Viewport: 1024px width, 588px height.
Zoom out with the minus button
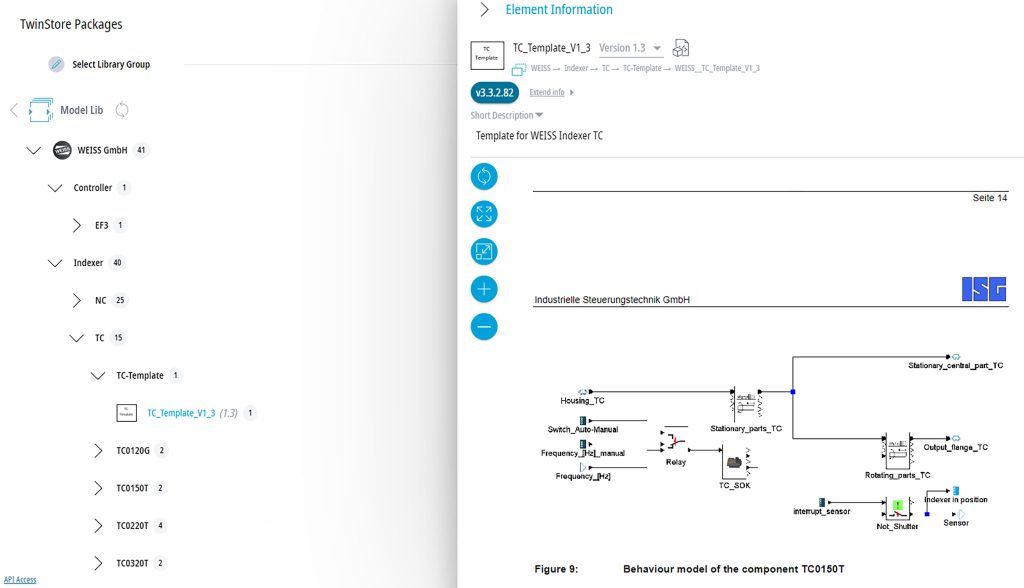click(x=484, y=326)
